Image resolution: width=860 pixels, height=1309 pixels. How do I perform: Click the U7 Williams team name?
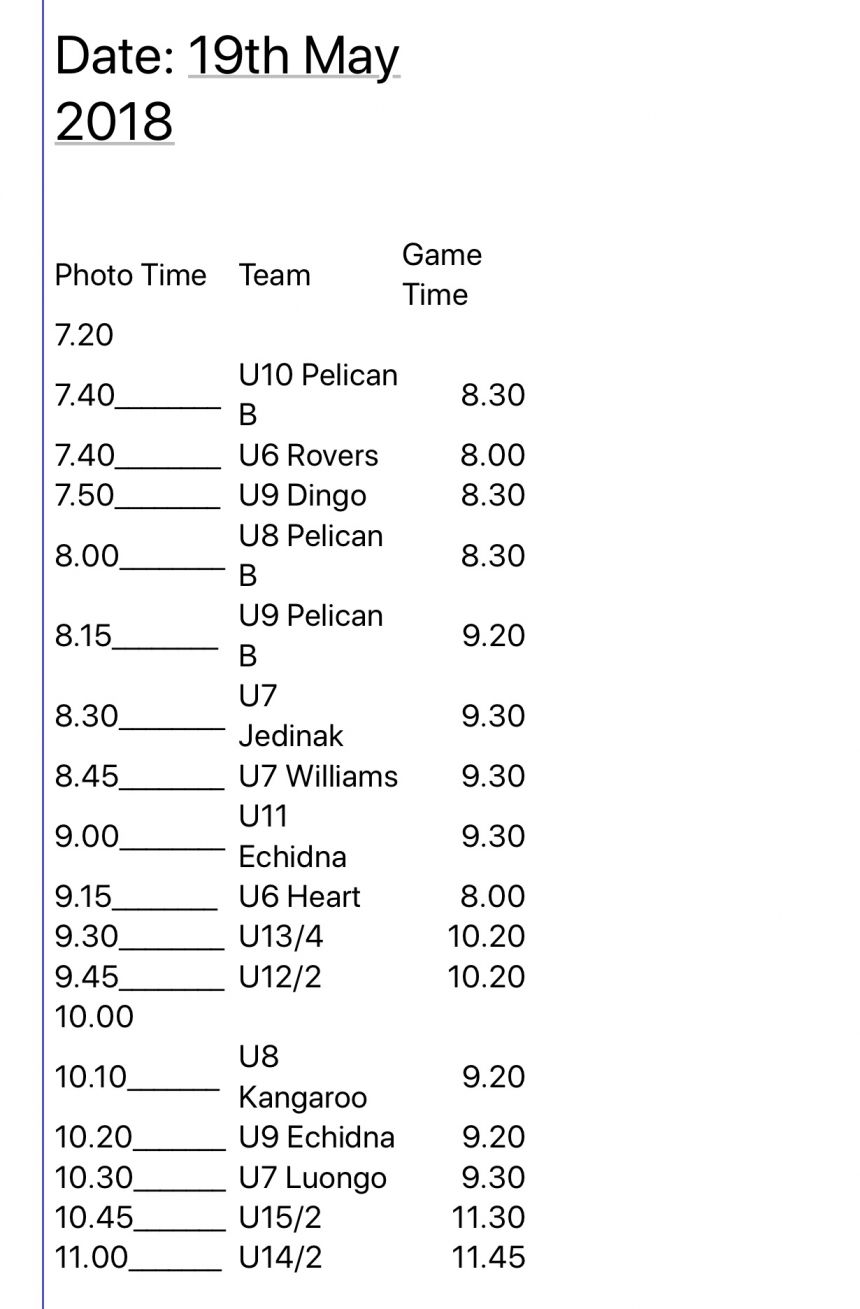pos(318,776)
